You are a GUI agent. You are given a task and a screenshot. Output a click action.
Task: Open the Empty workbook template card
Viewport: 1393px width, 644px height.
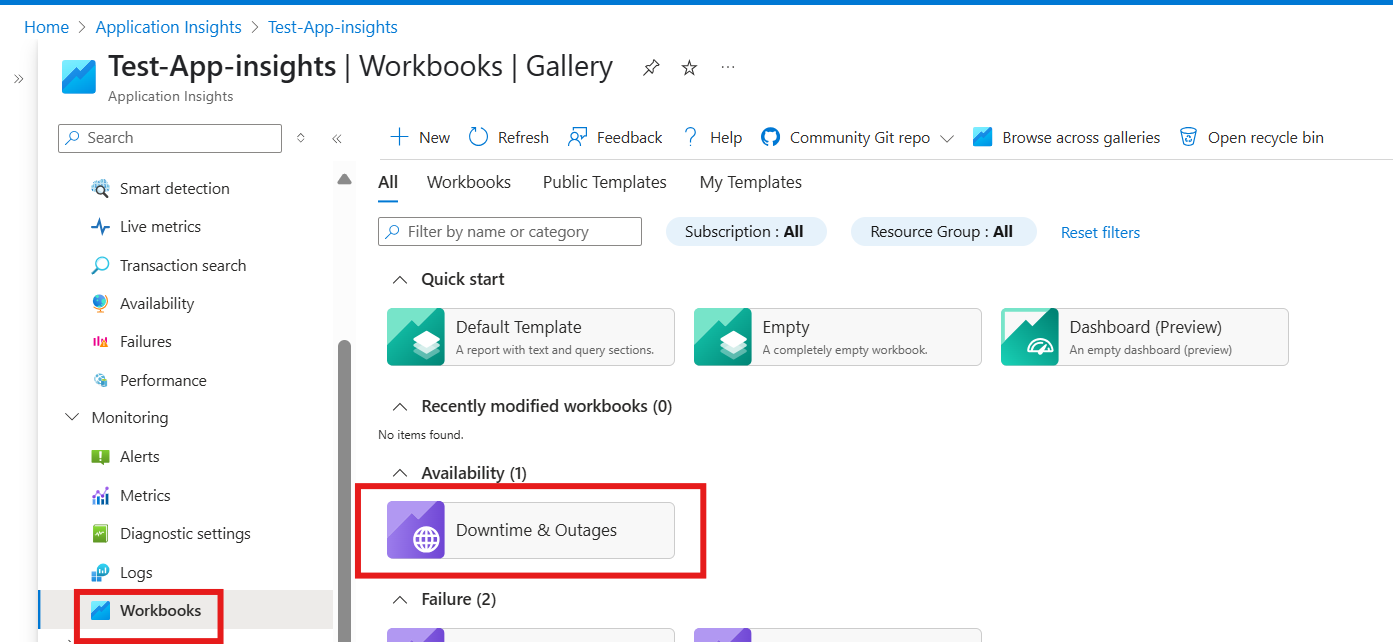point(838,337)
